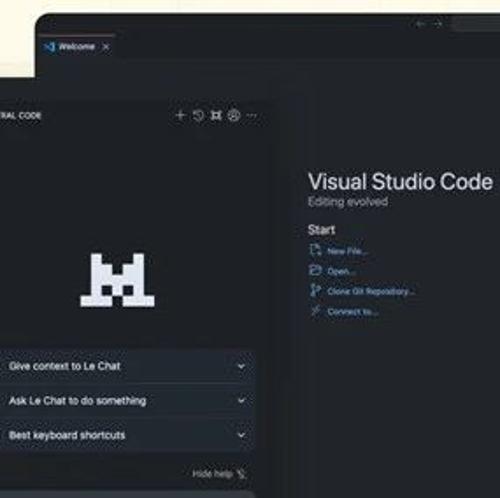Click the Hide help link
The image size is (500, 498).
(213, 474)
